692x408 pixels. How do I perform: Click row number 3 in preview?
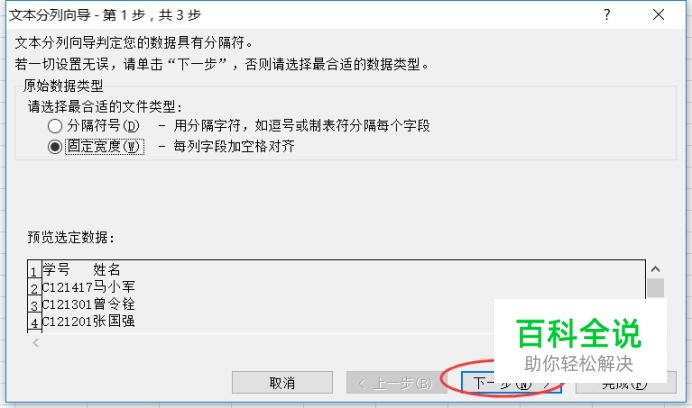[x=34, y=306]
